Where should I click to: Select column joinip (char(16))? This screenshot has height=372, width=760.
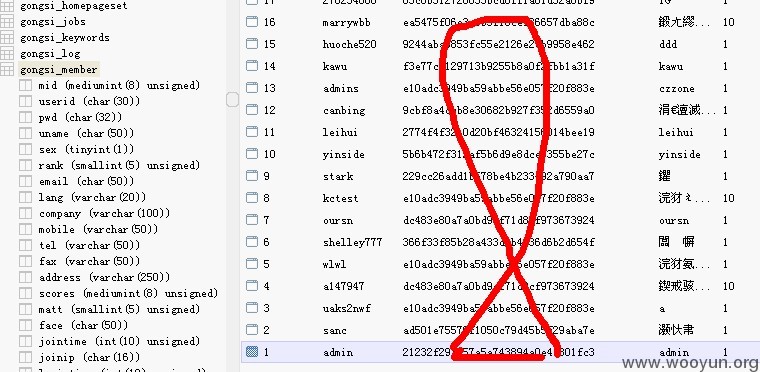89,358
